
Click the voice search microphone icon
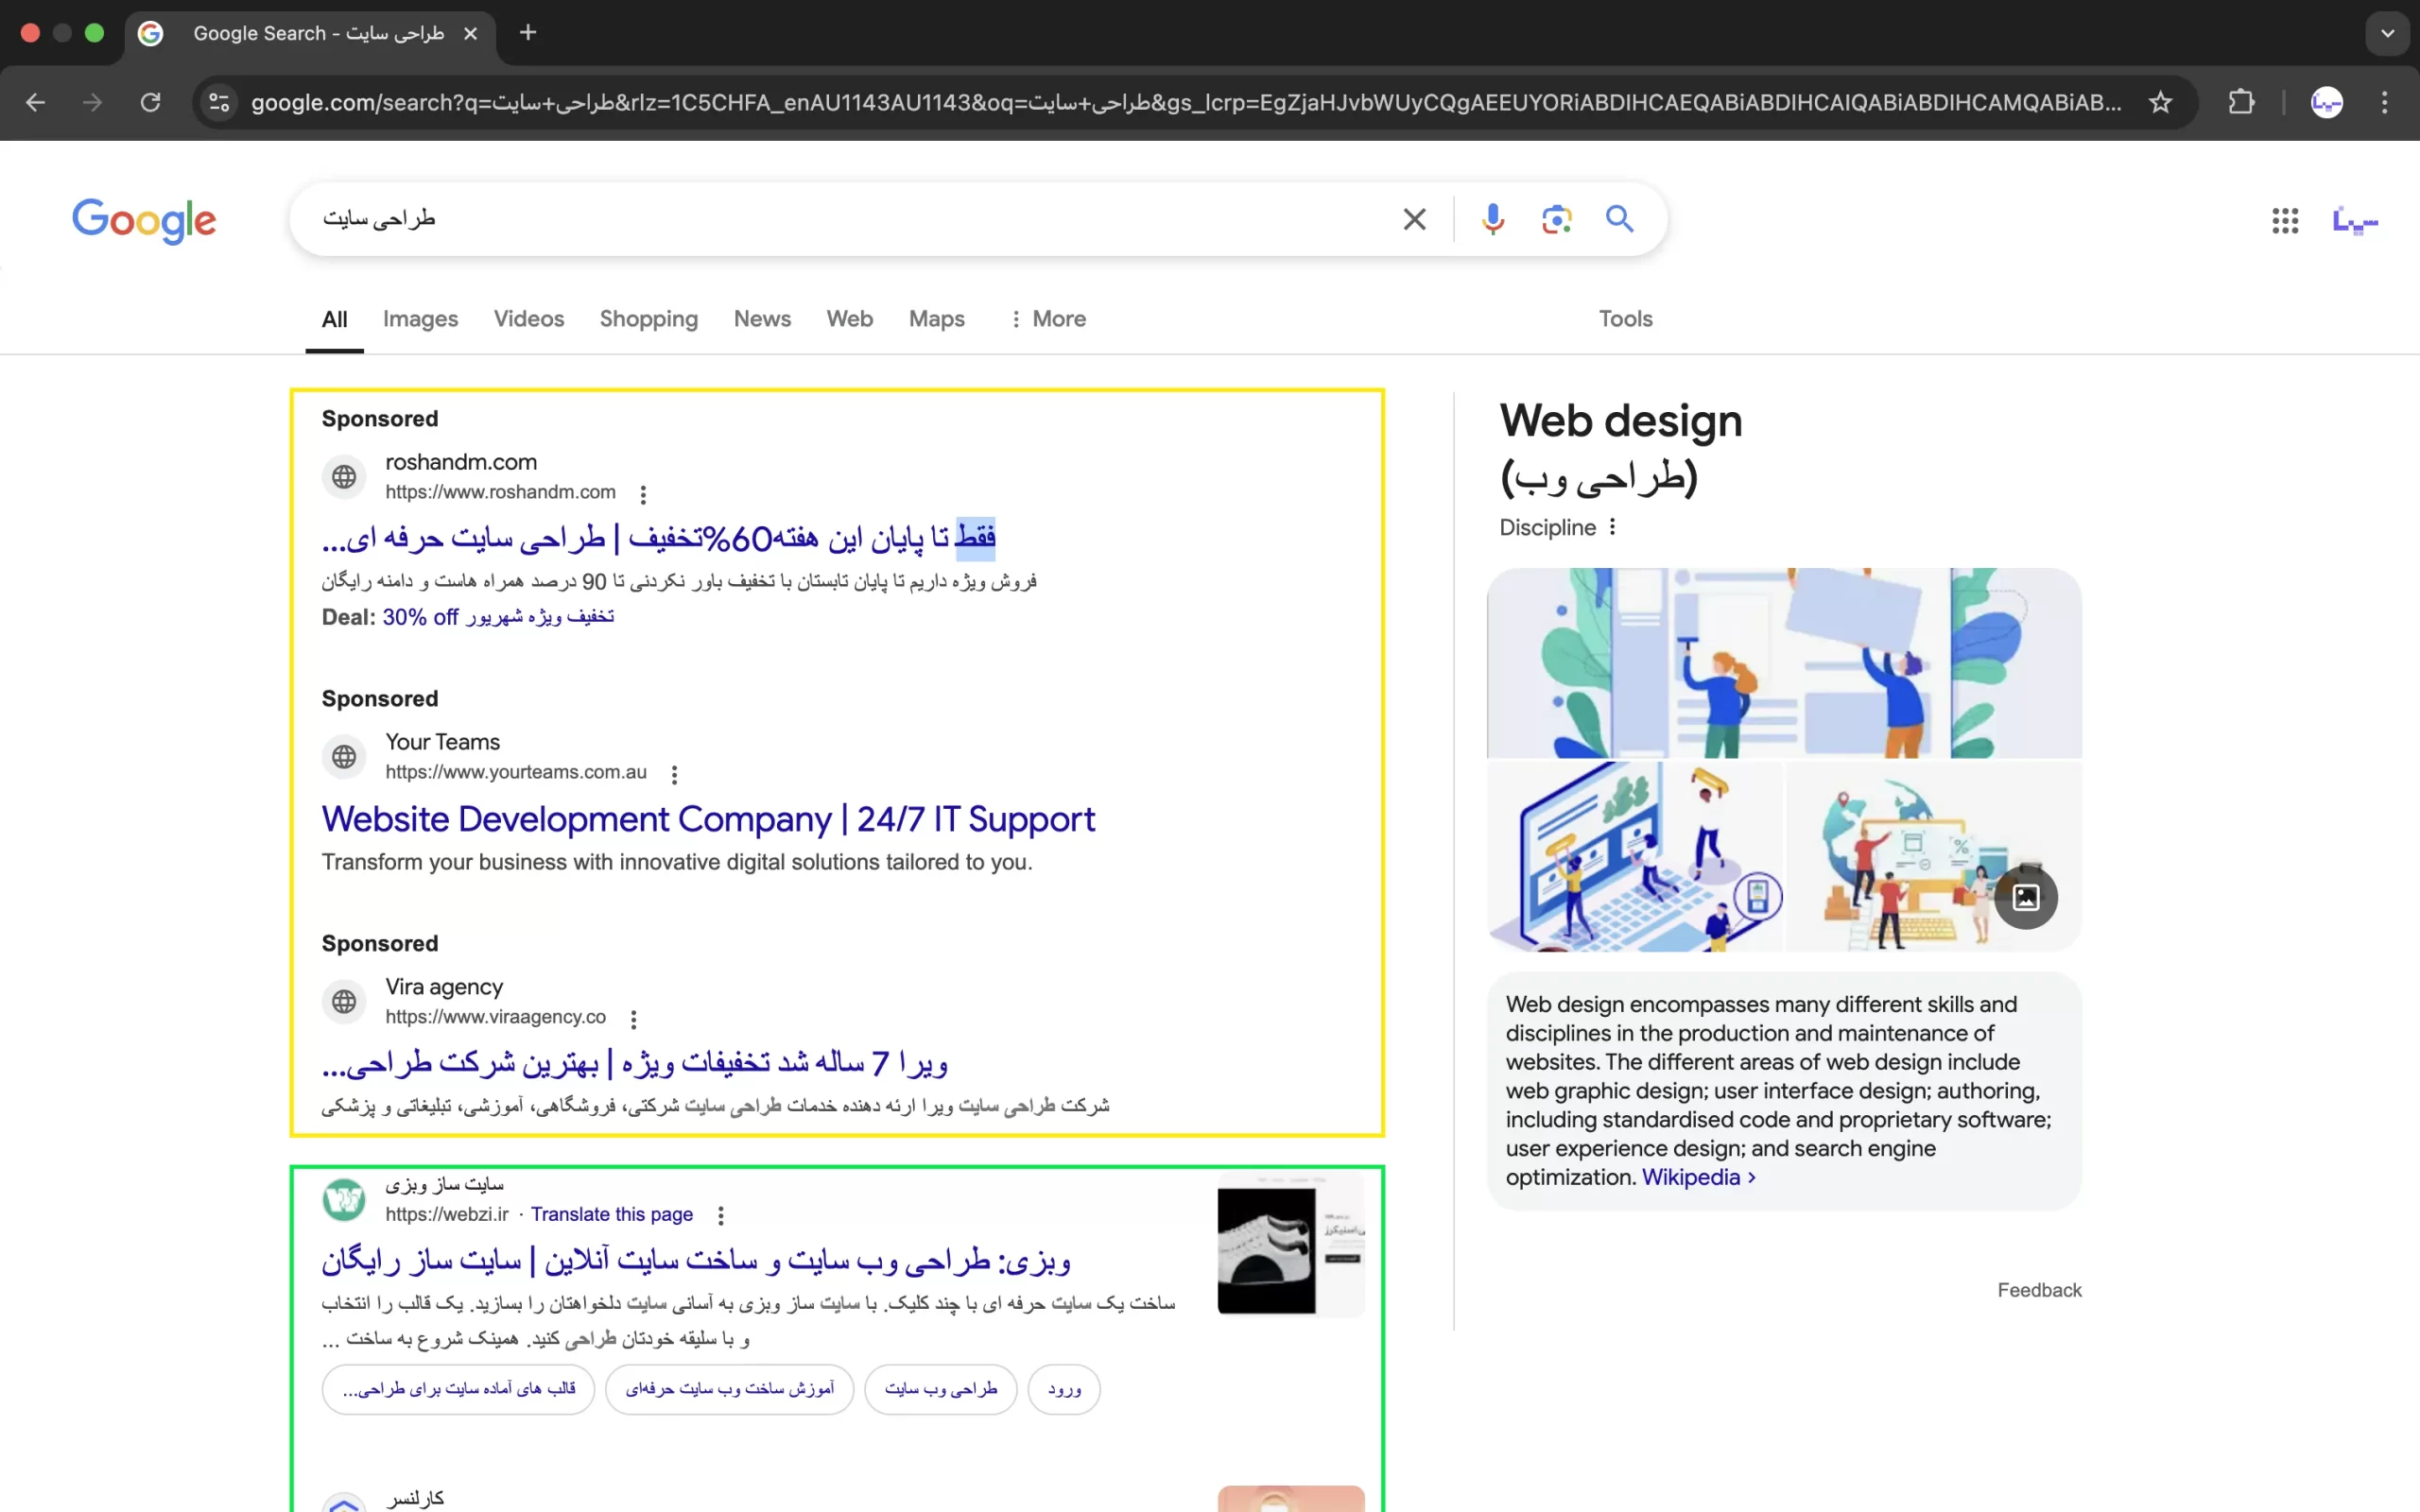[1492, 219]
